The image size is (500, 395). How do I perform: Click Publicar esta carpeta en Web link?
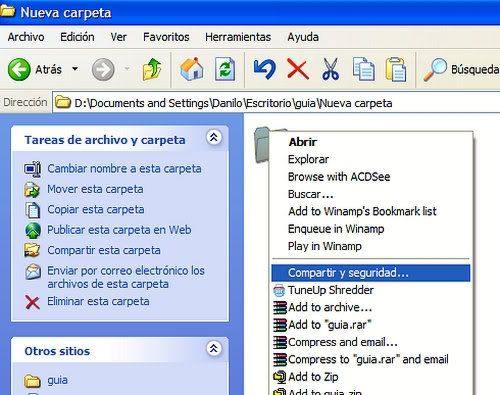pyautogui.click(x=119, y=230)
